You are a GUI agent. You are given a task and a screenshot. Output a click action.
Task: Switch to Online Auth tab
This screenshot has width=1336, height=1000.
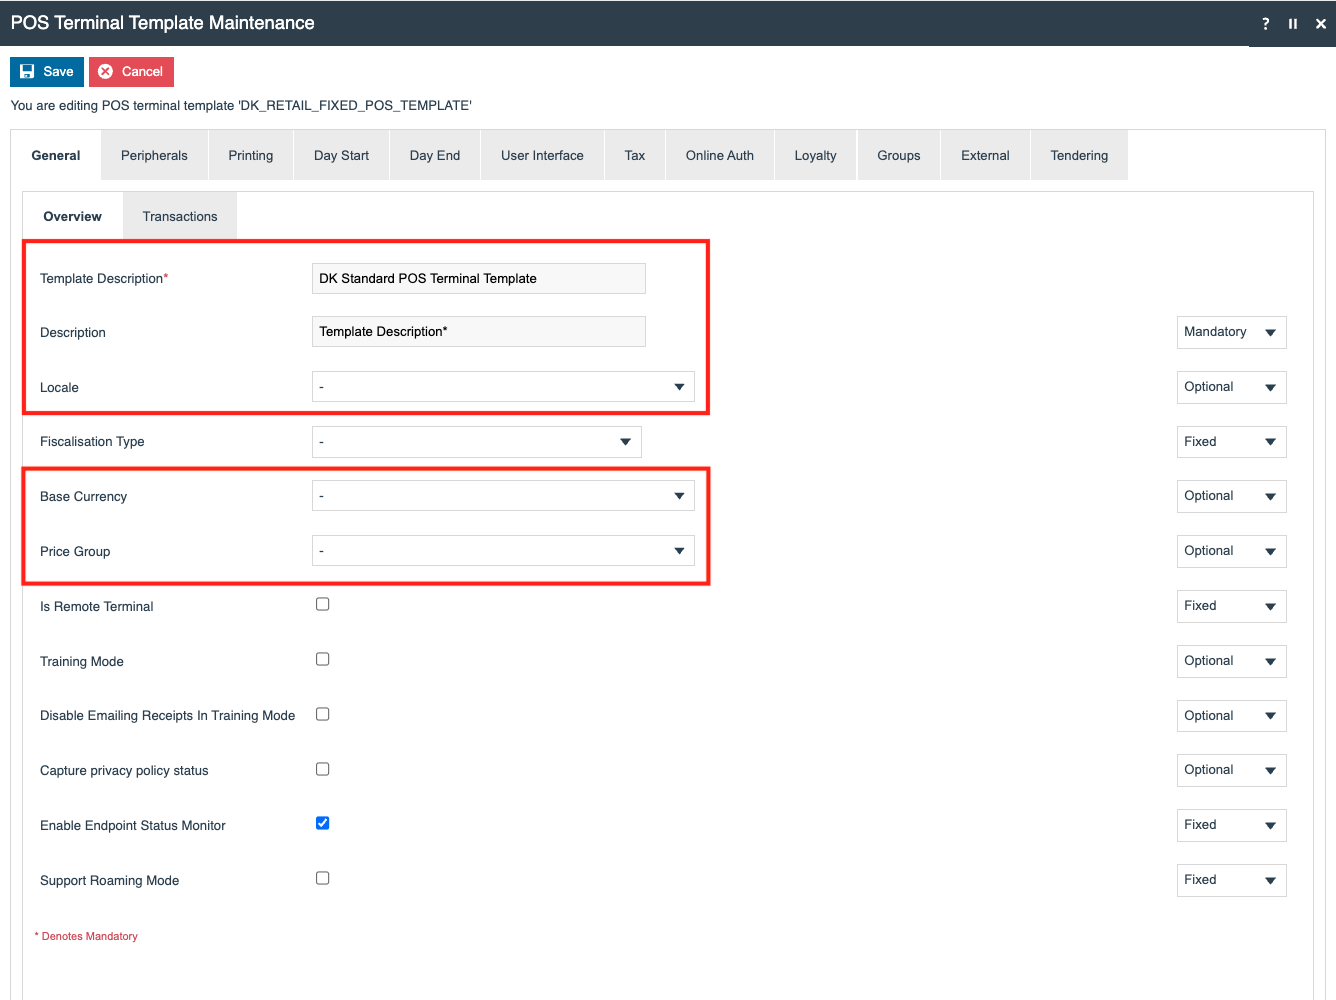click(720, 155)
